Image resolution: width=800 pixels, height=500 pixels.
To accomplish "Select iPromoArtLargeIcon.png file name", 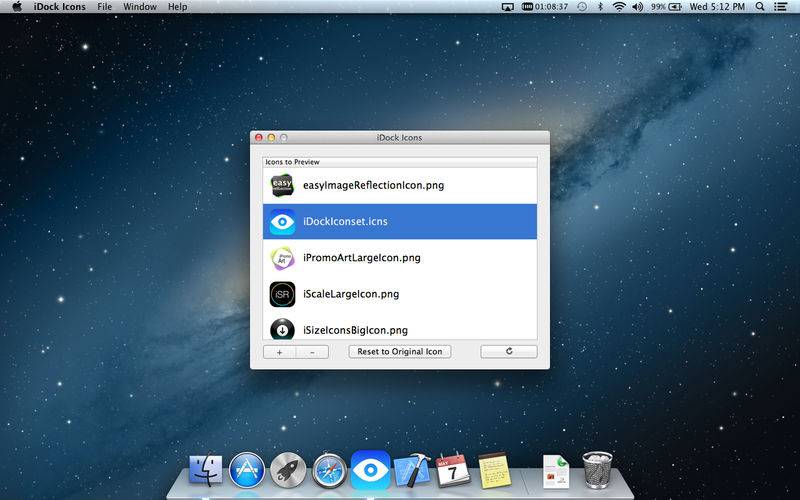I will 362,258.
